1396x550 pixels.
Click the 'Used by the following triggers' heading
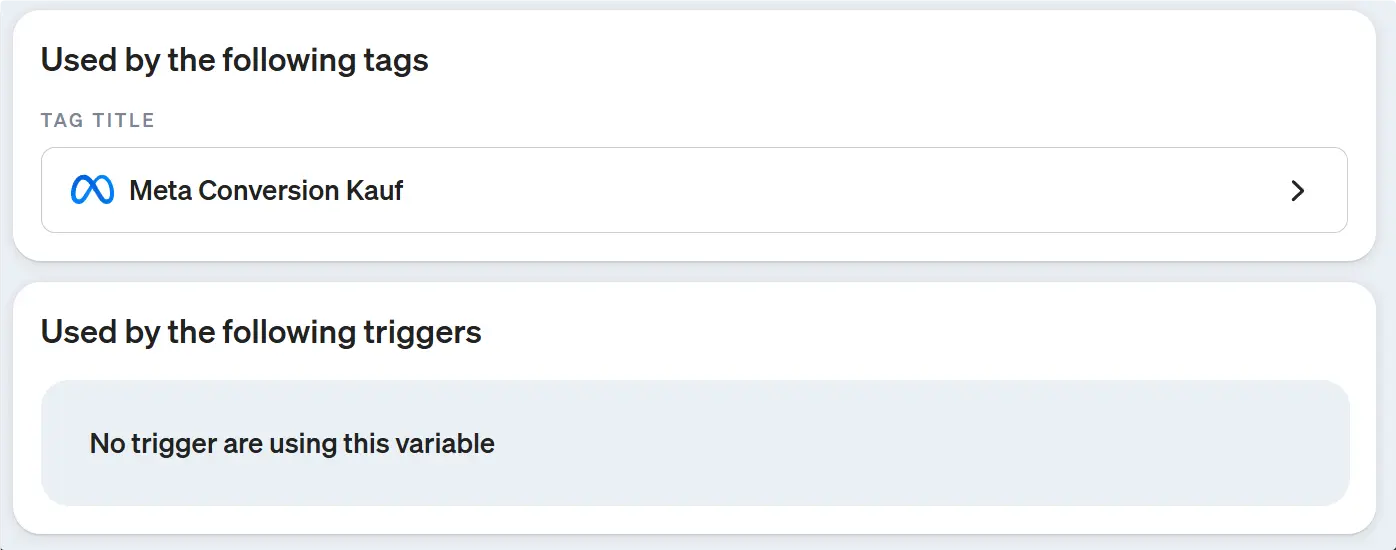261,331
